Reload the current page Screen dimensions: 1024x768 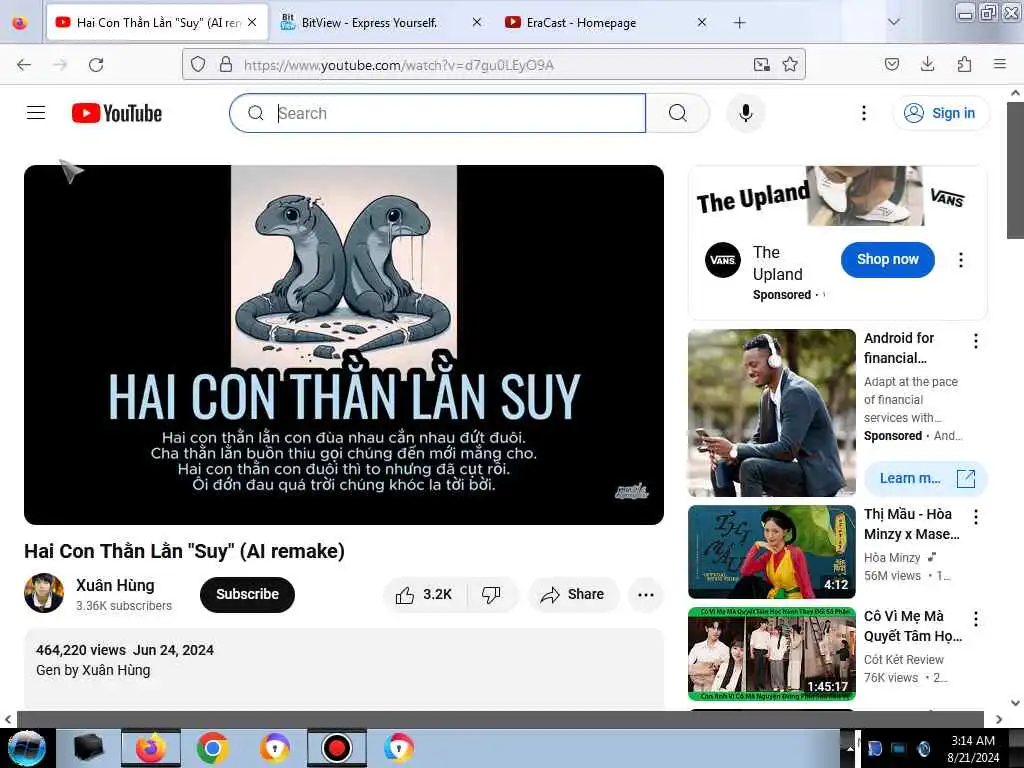click(96, 65)
